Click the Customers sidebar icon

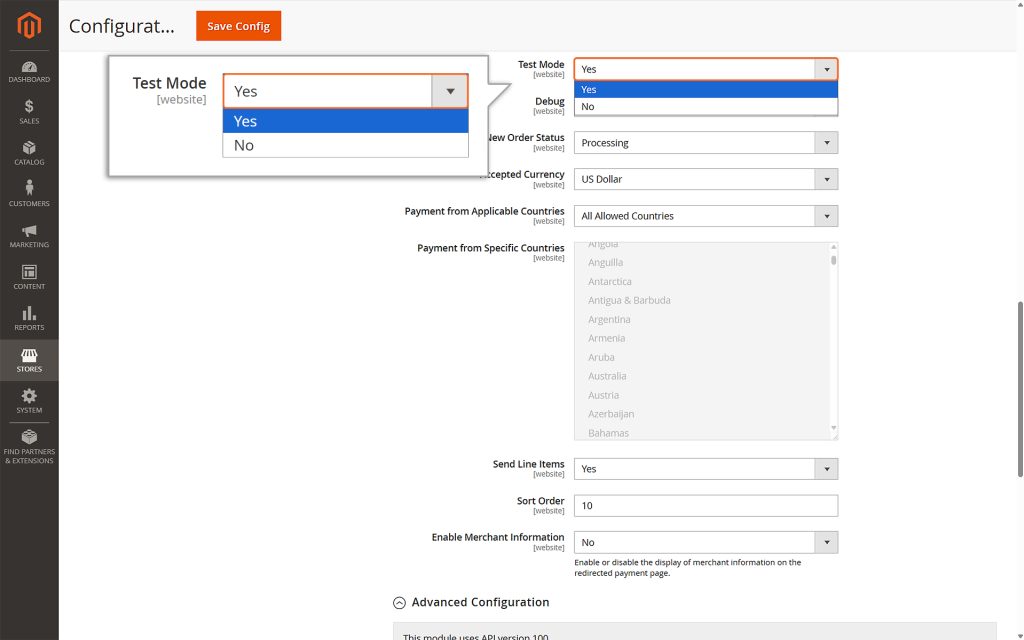pyautogui.click(x=29, y=192)
